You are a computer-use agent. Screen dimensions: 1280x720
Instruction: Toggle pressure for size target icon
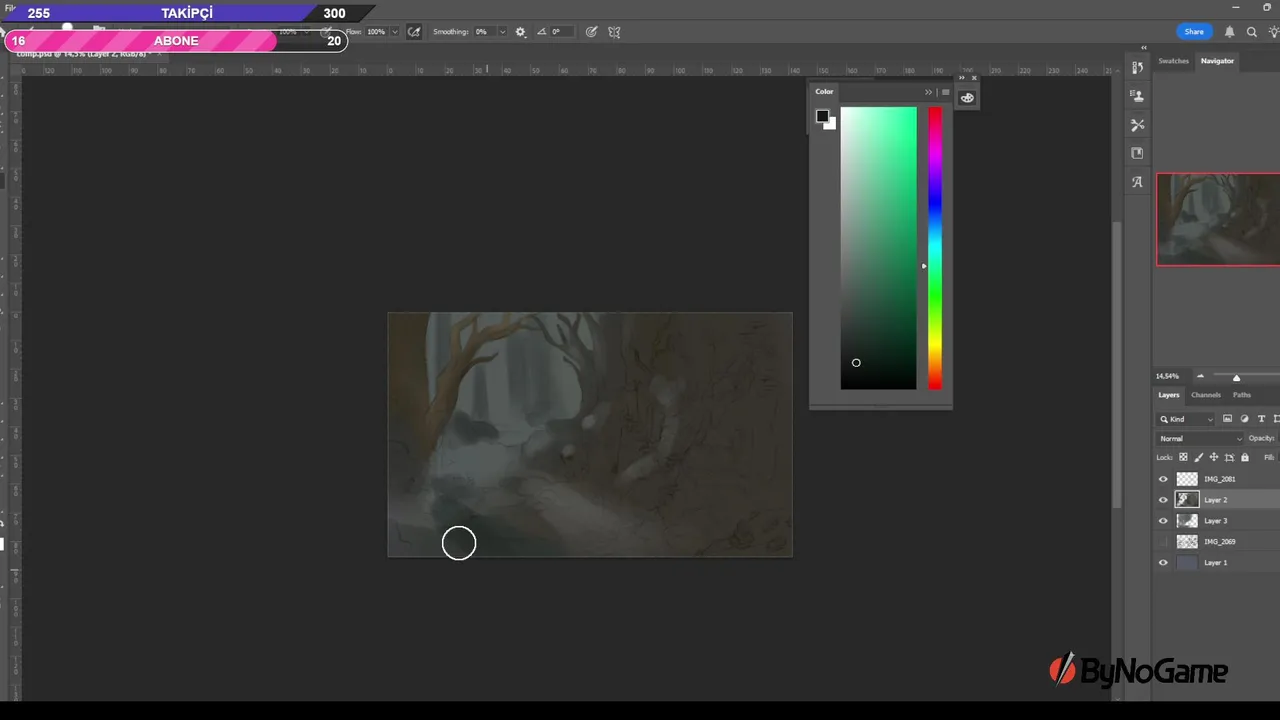[x=591, y=32]
